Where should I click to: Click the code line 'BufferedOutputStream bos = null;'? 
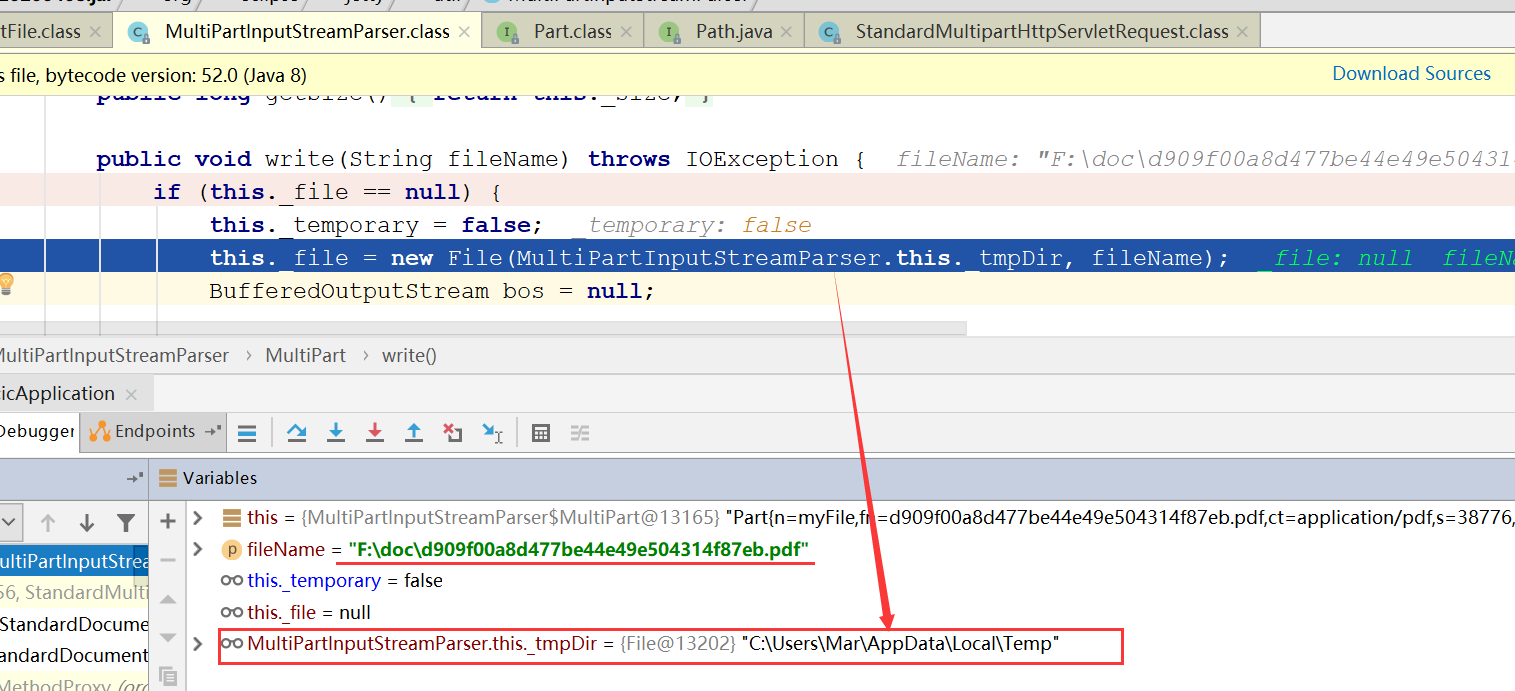pos(431,291)
